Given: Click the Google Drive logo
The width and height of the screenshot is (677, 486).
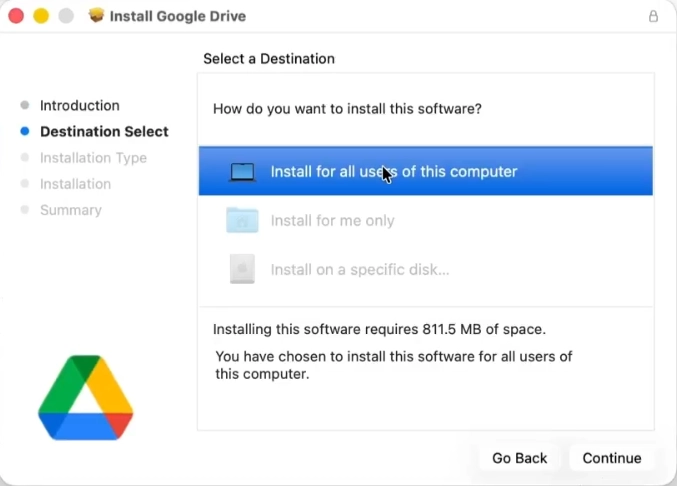Looking at the screenshot, I should [85, 398].
